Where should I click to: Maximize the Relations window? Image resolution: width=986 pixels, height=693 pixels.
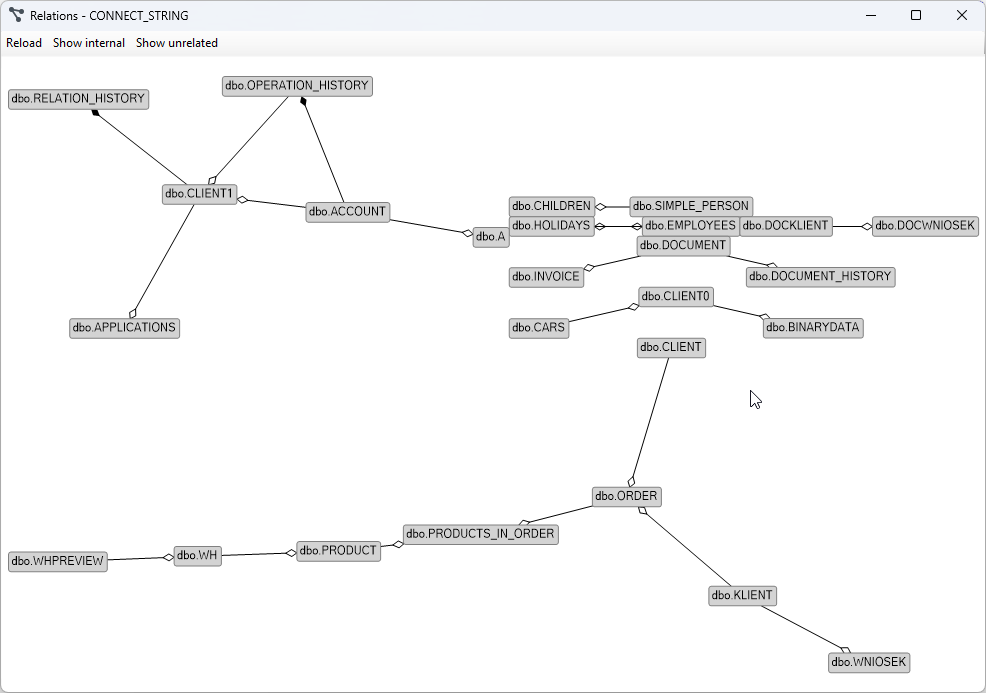point(916,15)
